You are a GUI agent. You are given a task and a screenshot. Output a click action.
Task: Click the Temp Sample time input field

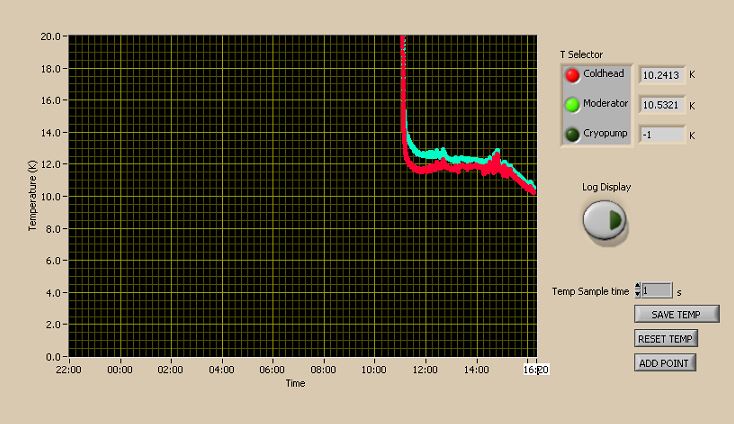pyautogui.click(x=657, y=291)
